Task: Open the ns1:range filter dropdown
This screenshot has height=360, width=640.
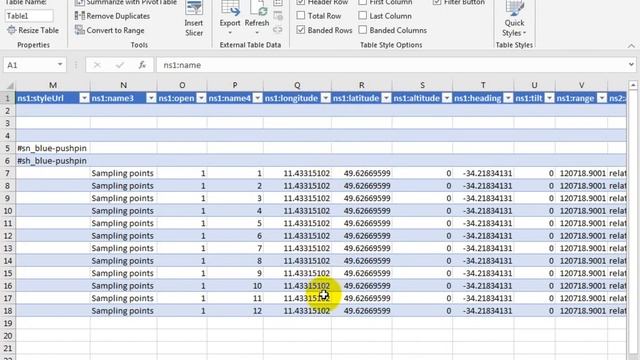Action: (602, 98)
